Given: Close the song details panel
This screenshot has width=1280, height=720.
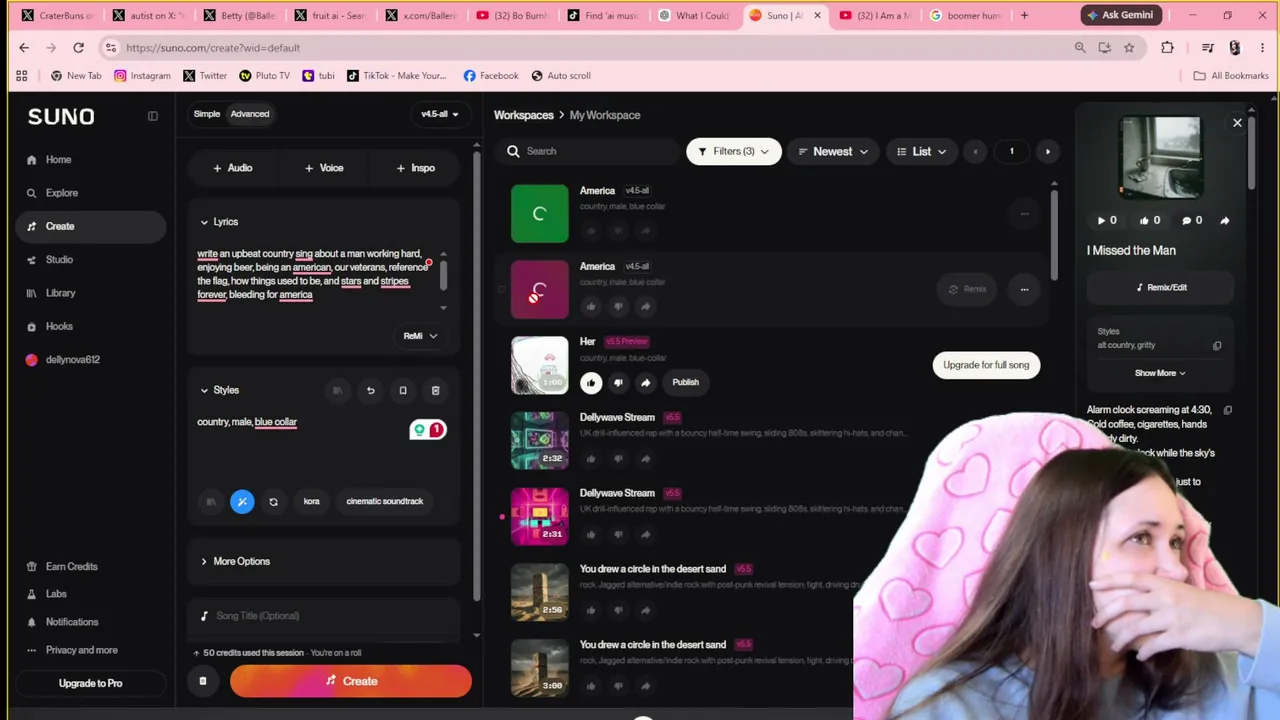Looking at the screenshot, I should point(1237,123).
